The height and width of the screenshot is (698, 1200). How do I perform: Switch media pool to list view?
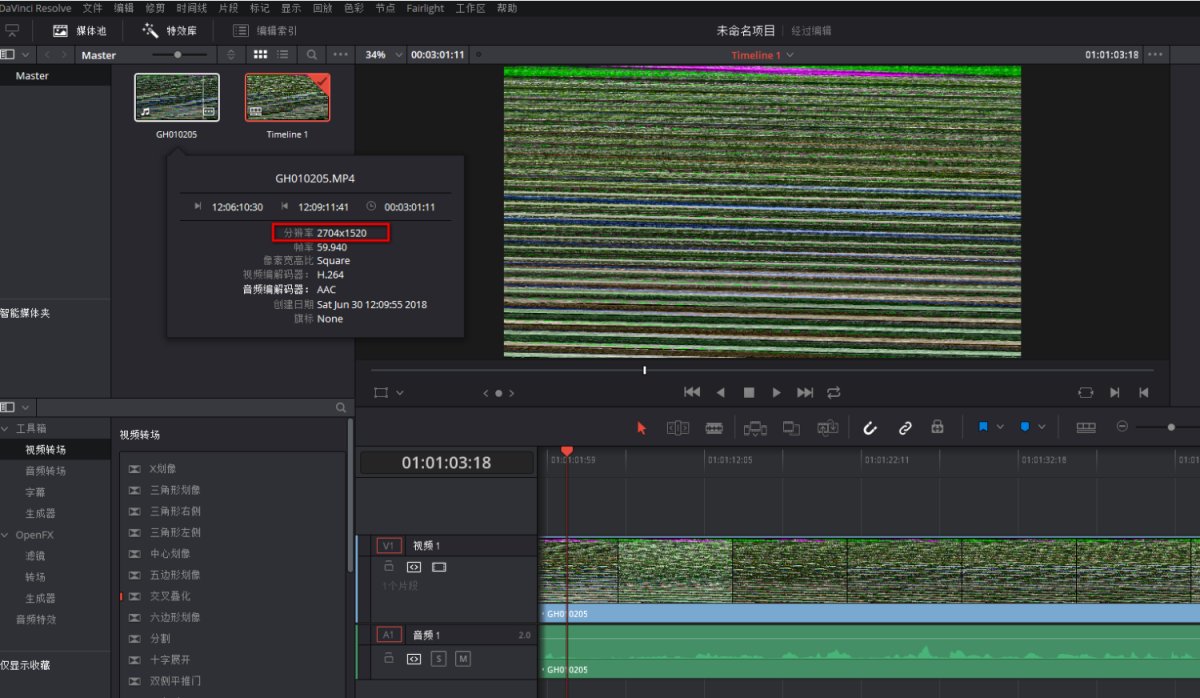283,55
